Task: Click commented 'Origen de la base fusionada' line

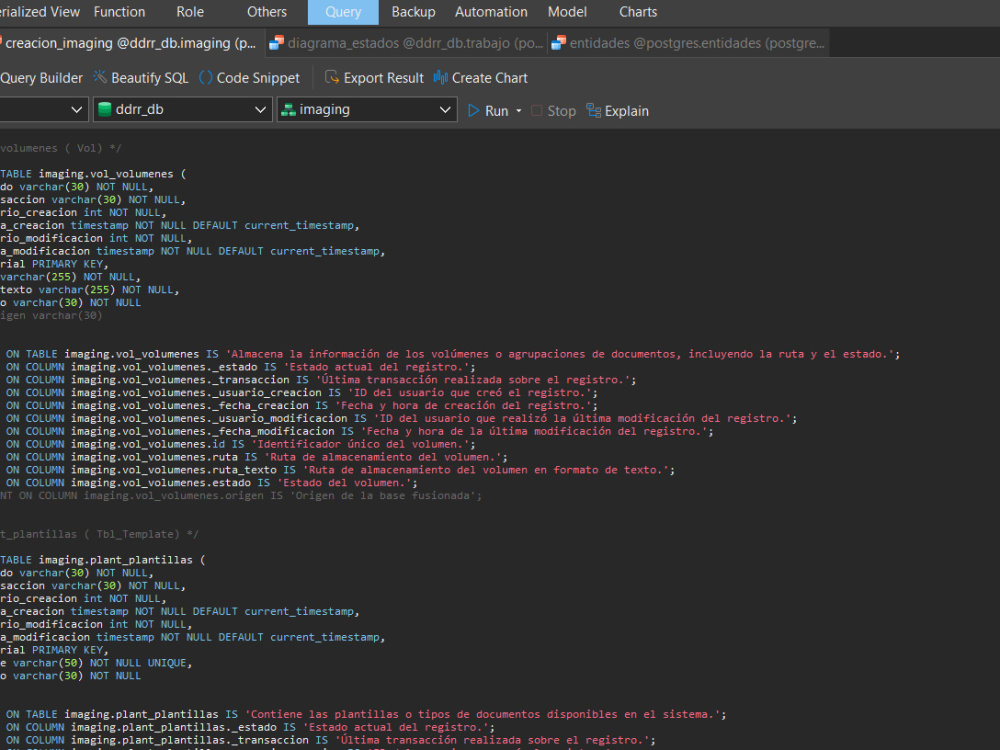Action: point(241,496)
